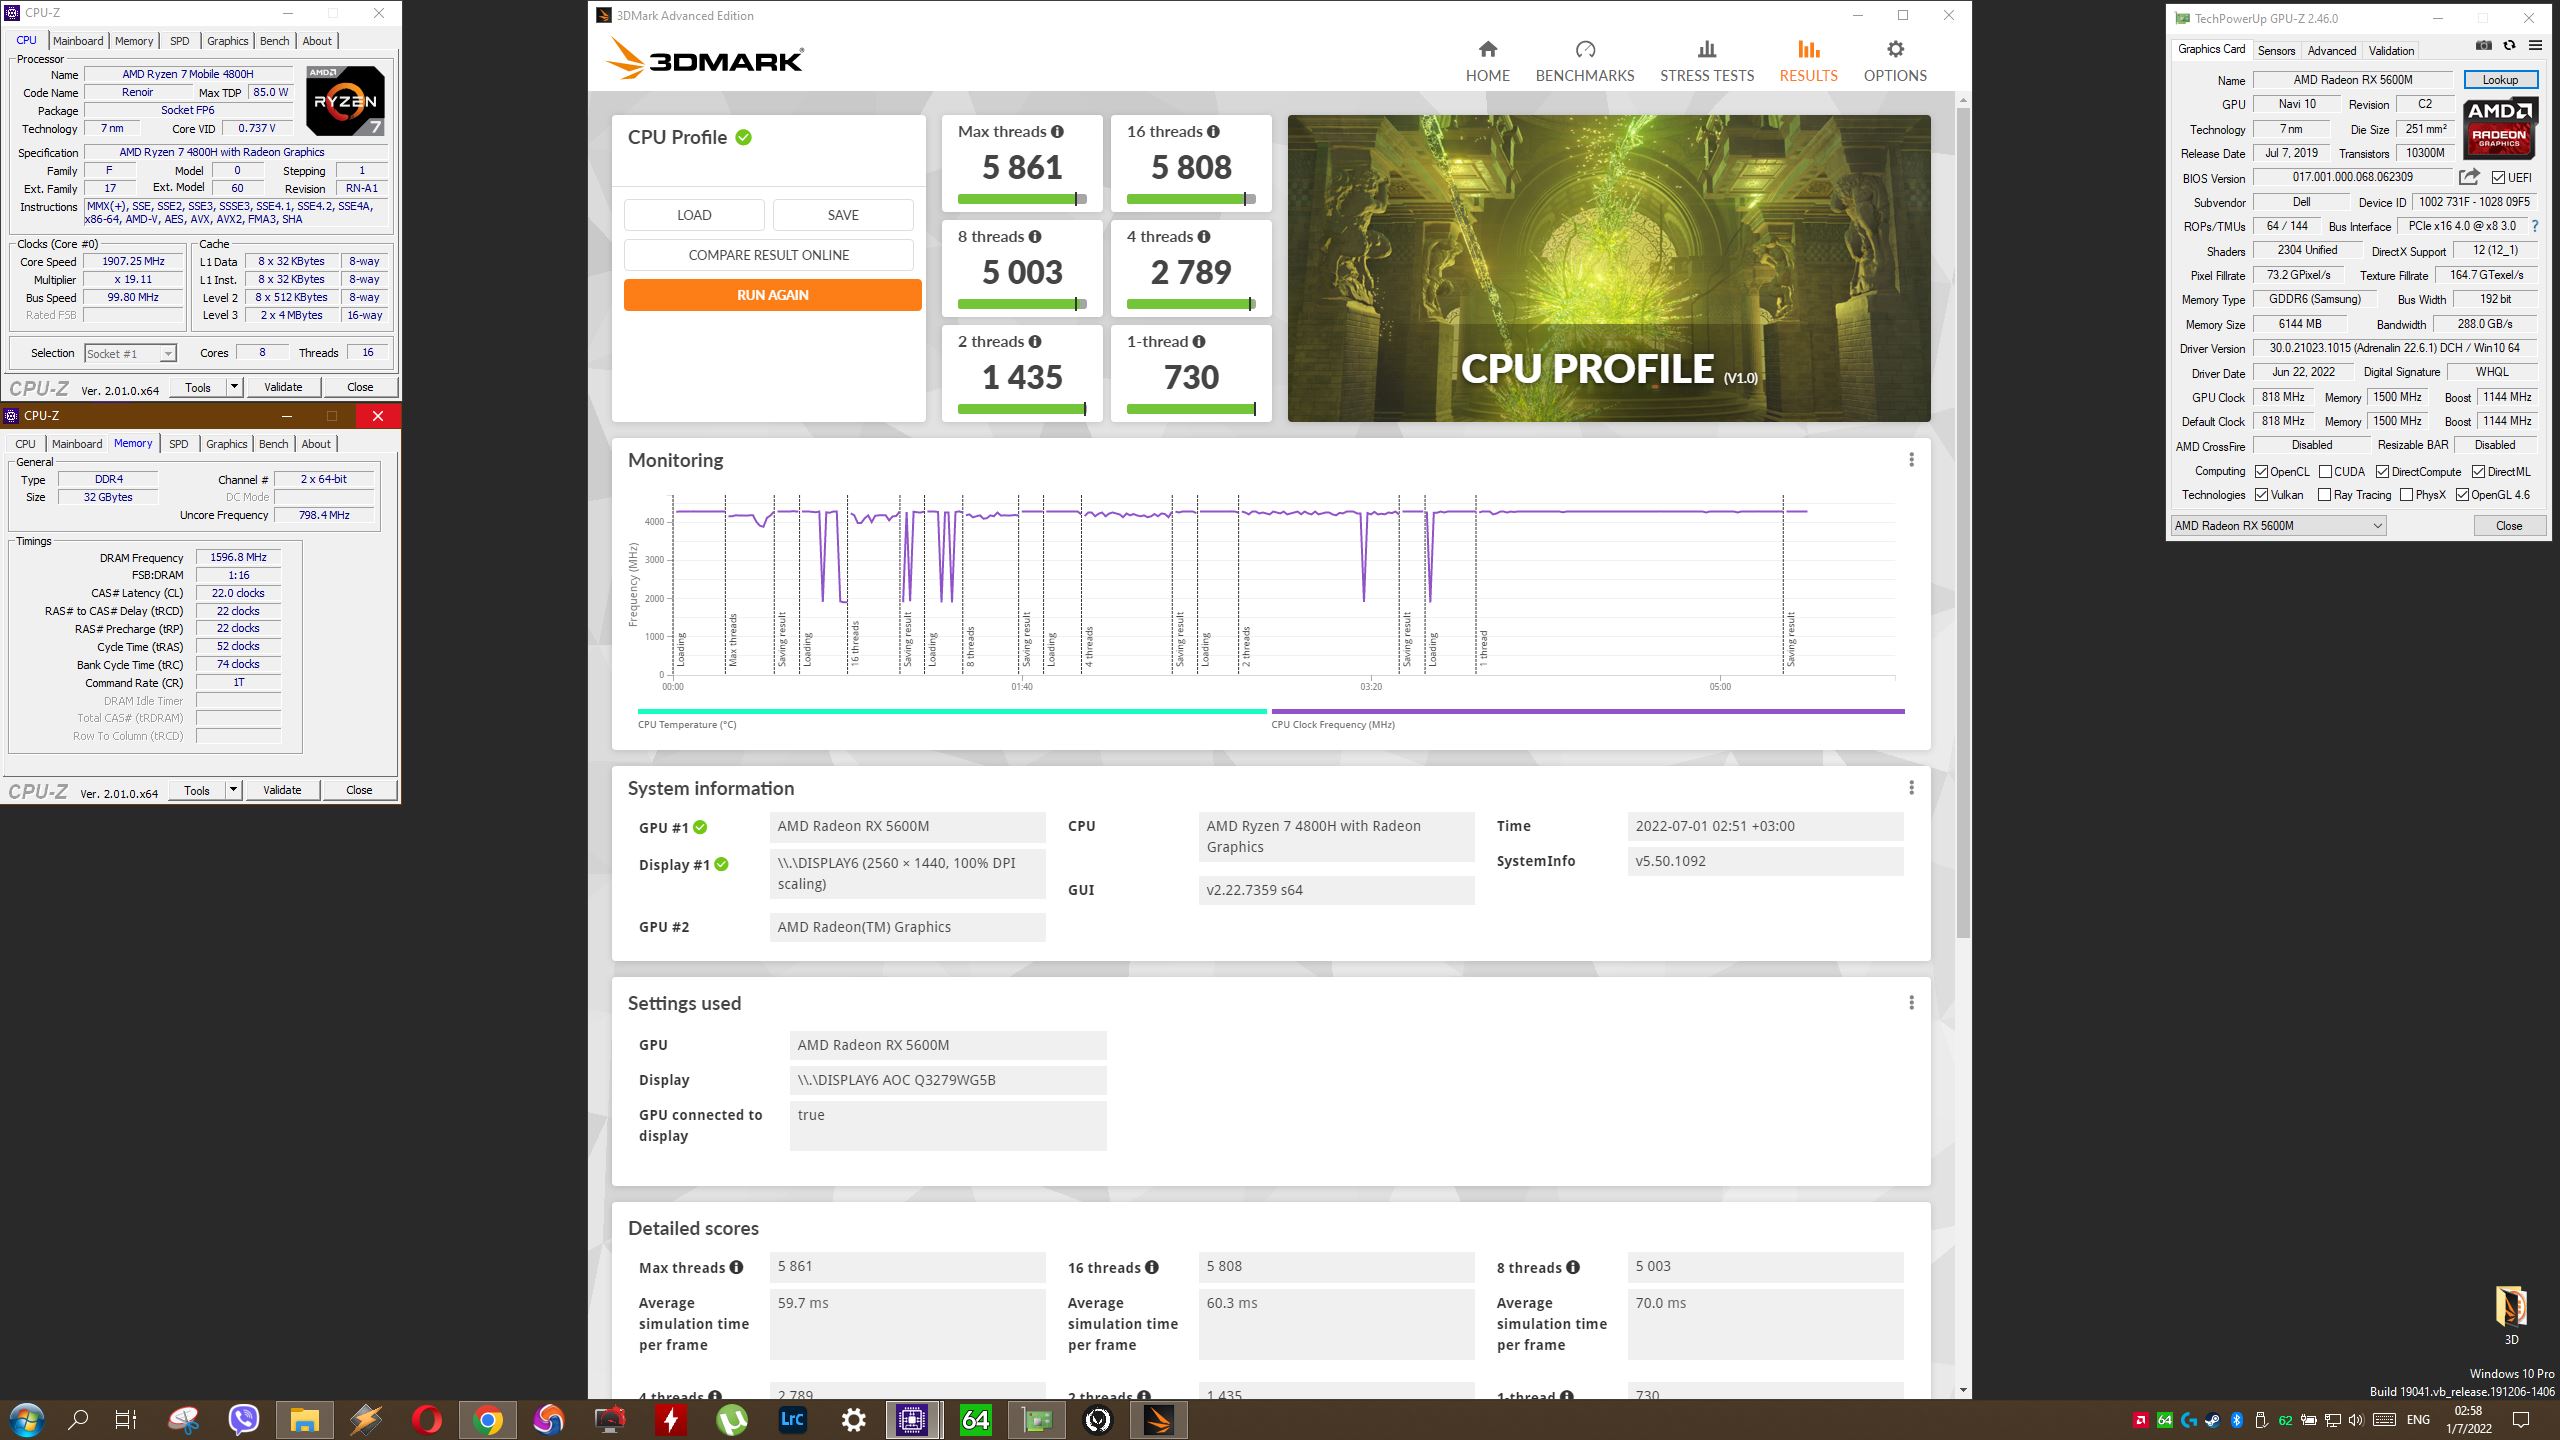Toggle the DirectML checkbox
The height and width of the screenshot is (1440, 2560).
tap(2478, 472)
